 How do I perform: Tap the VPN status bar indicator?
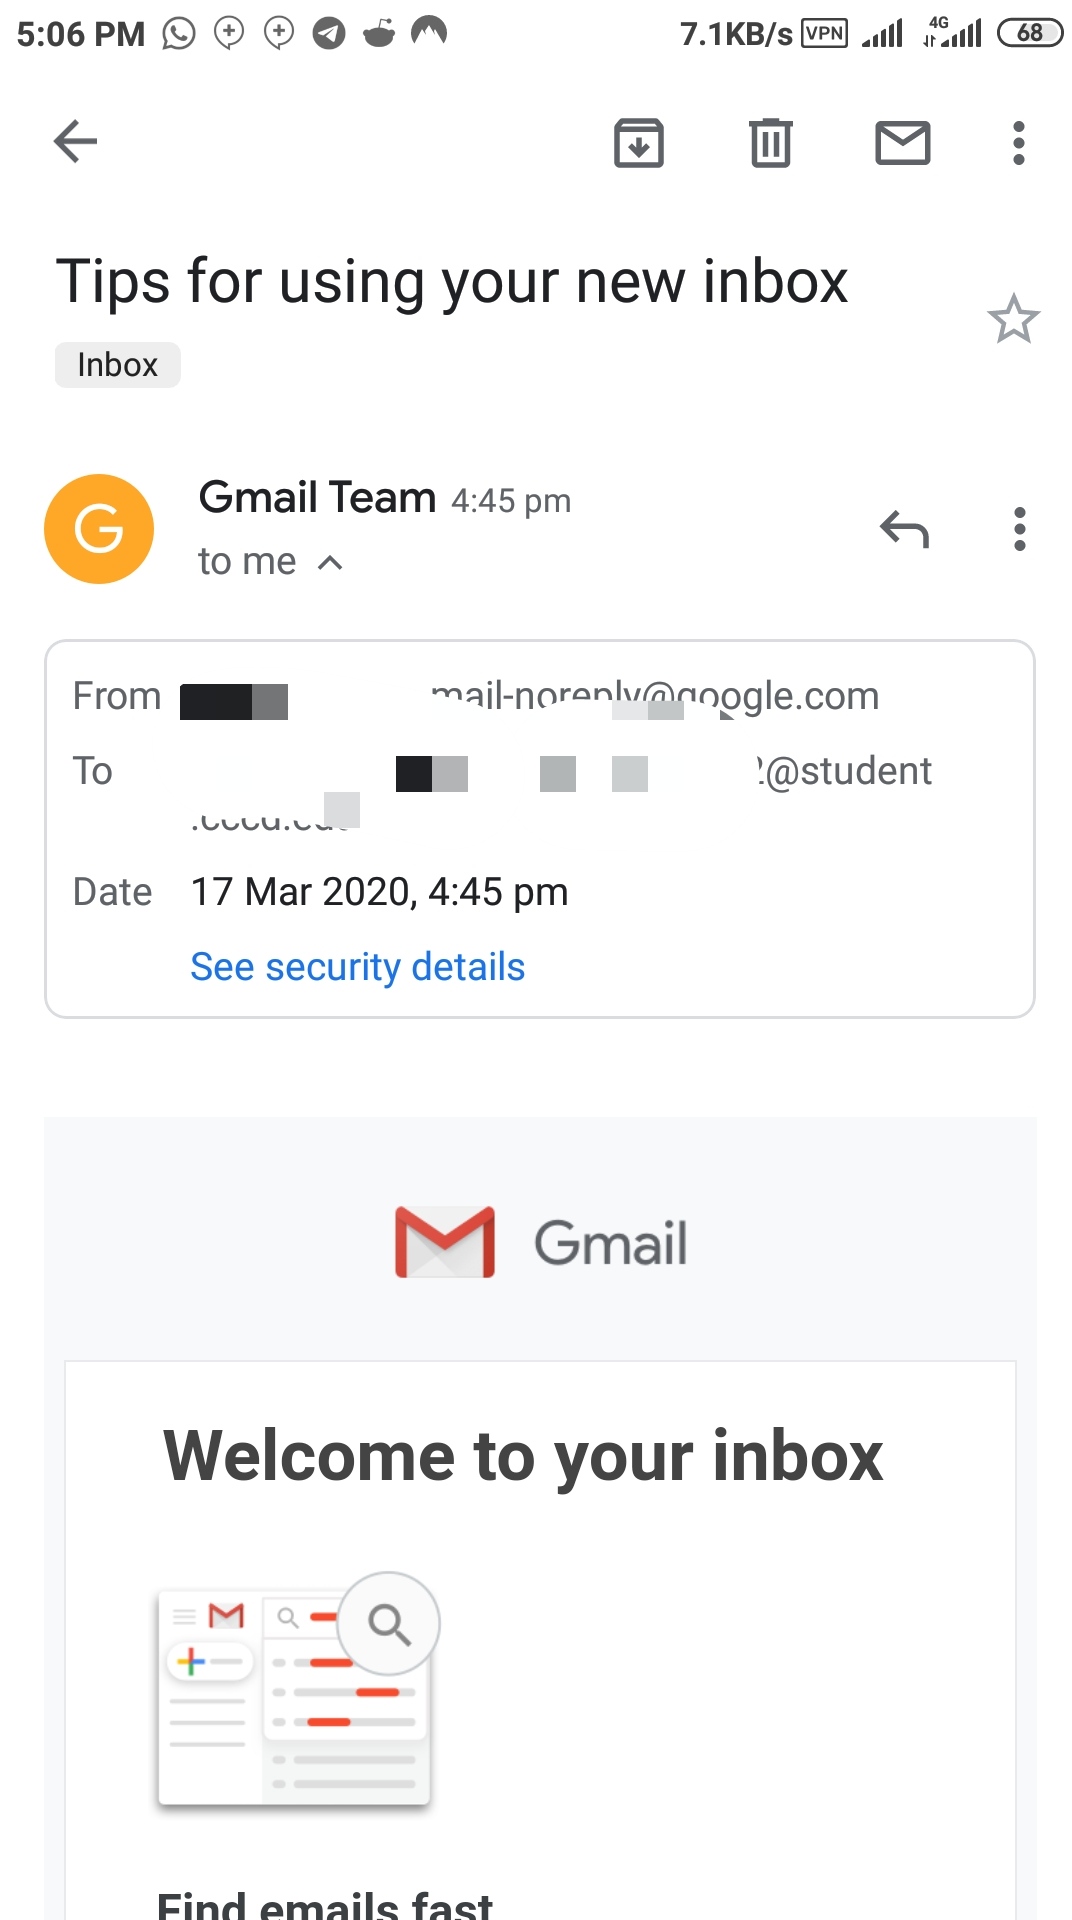[x=824, y=33]
